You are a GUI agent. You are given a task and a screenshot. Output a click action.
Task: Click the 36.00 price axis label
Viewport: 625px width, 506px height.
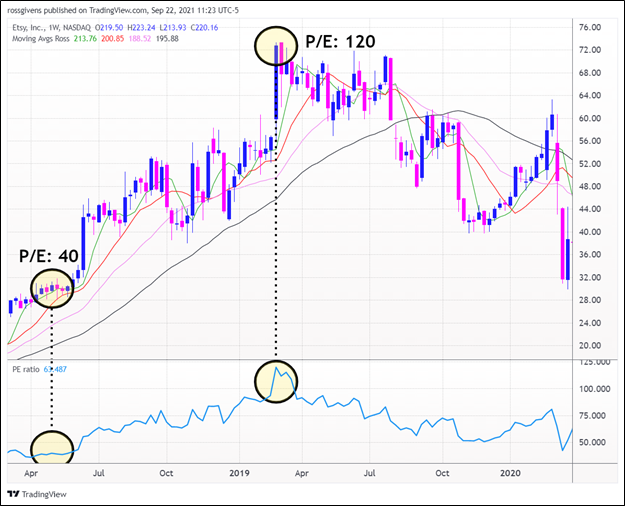590,254
